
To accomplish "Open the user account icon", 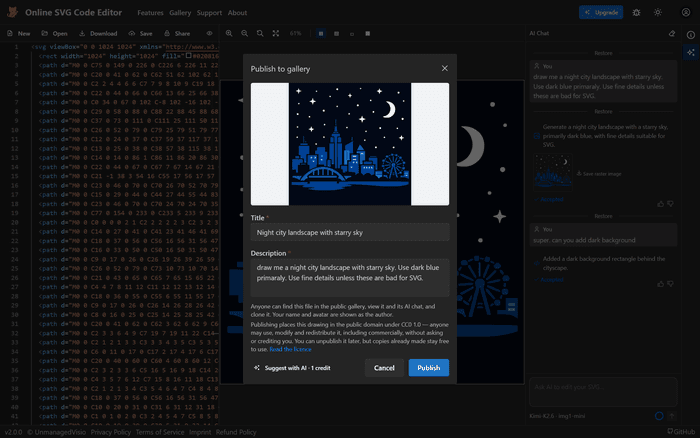I will tap(686, 13).
